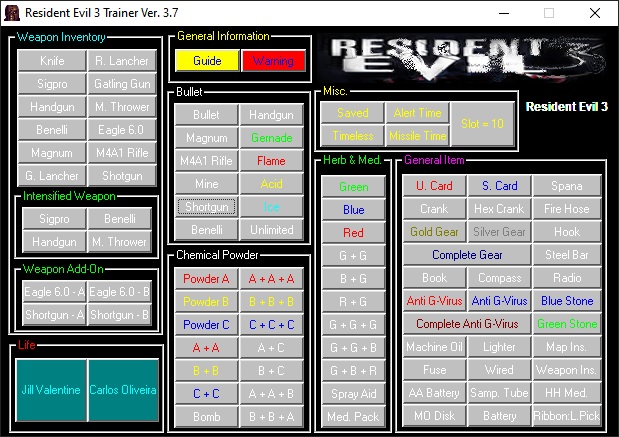Image resolution: width=619 pixels, height=437 pixels.
Task: Add the Gatling Gun weapon
Action: click(122, 84)
